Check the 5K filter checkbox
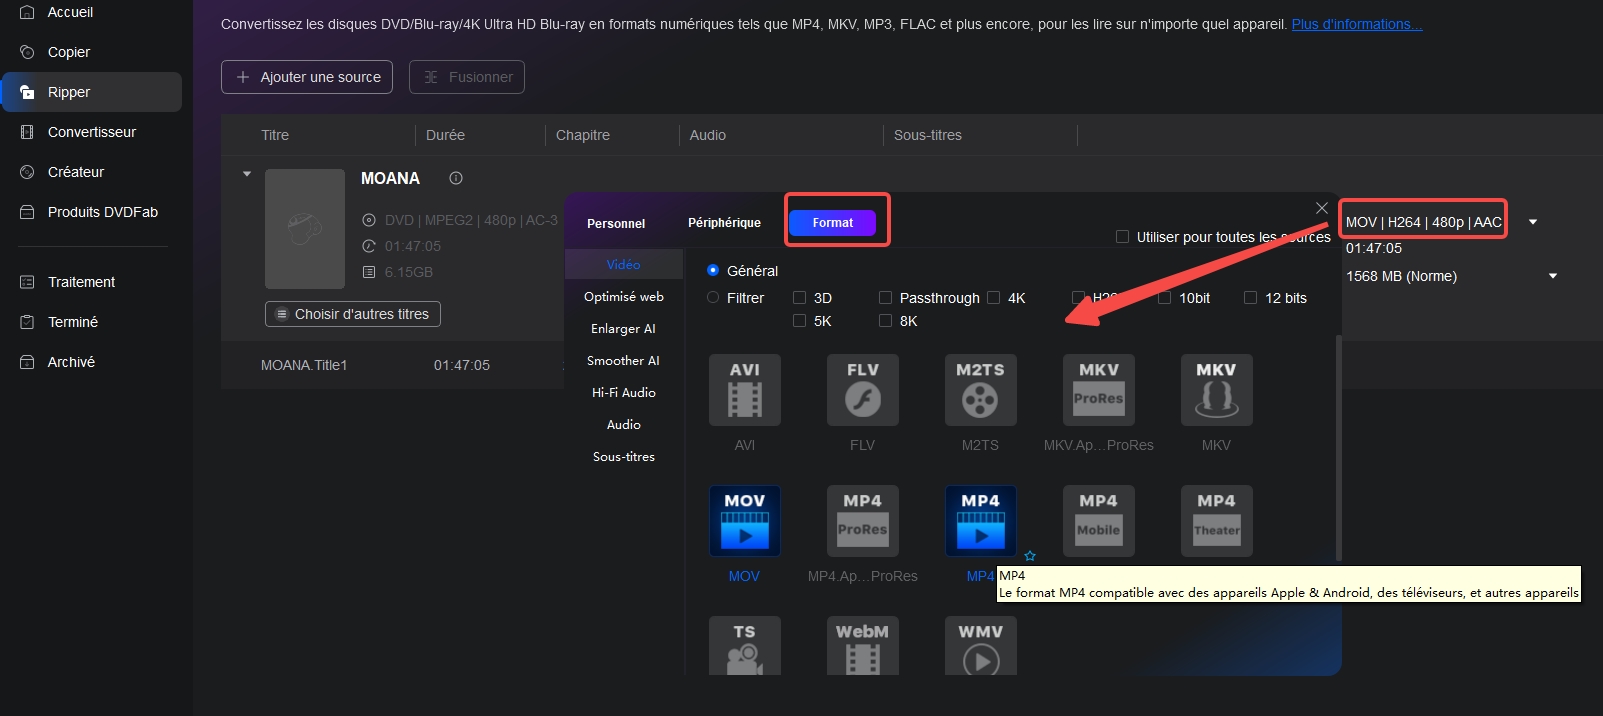The image size is (1603, 716). [799, 320]
